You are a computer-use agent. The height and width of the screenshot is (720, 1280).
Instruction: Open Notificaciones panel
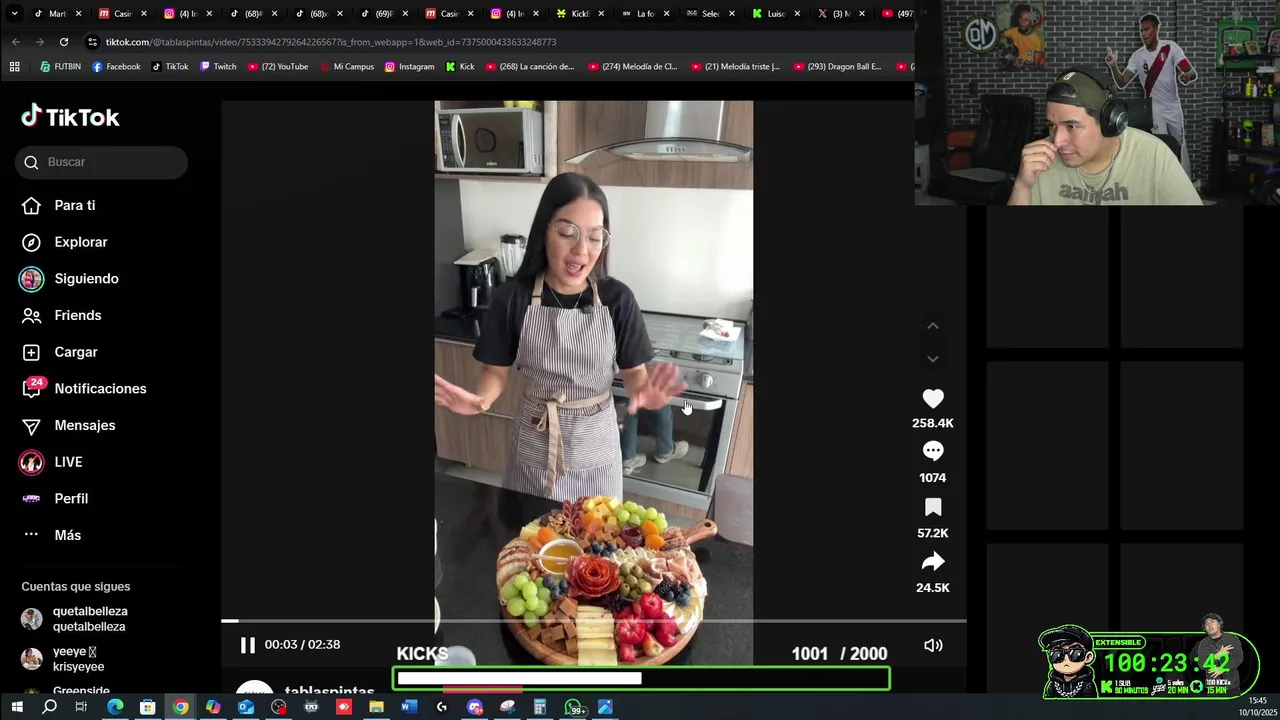85,388
